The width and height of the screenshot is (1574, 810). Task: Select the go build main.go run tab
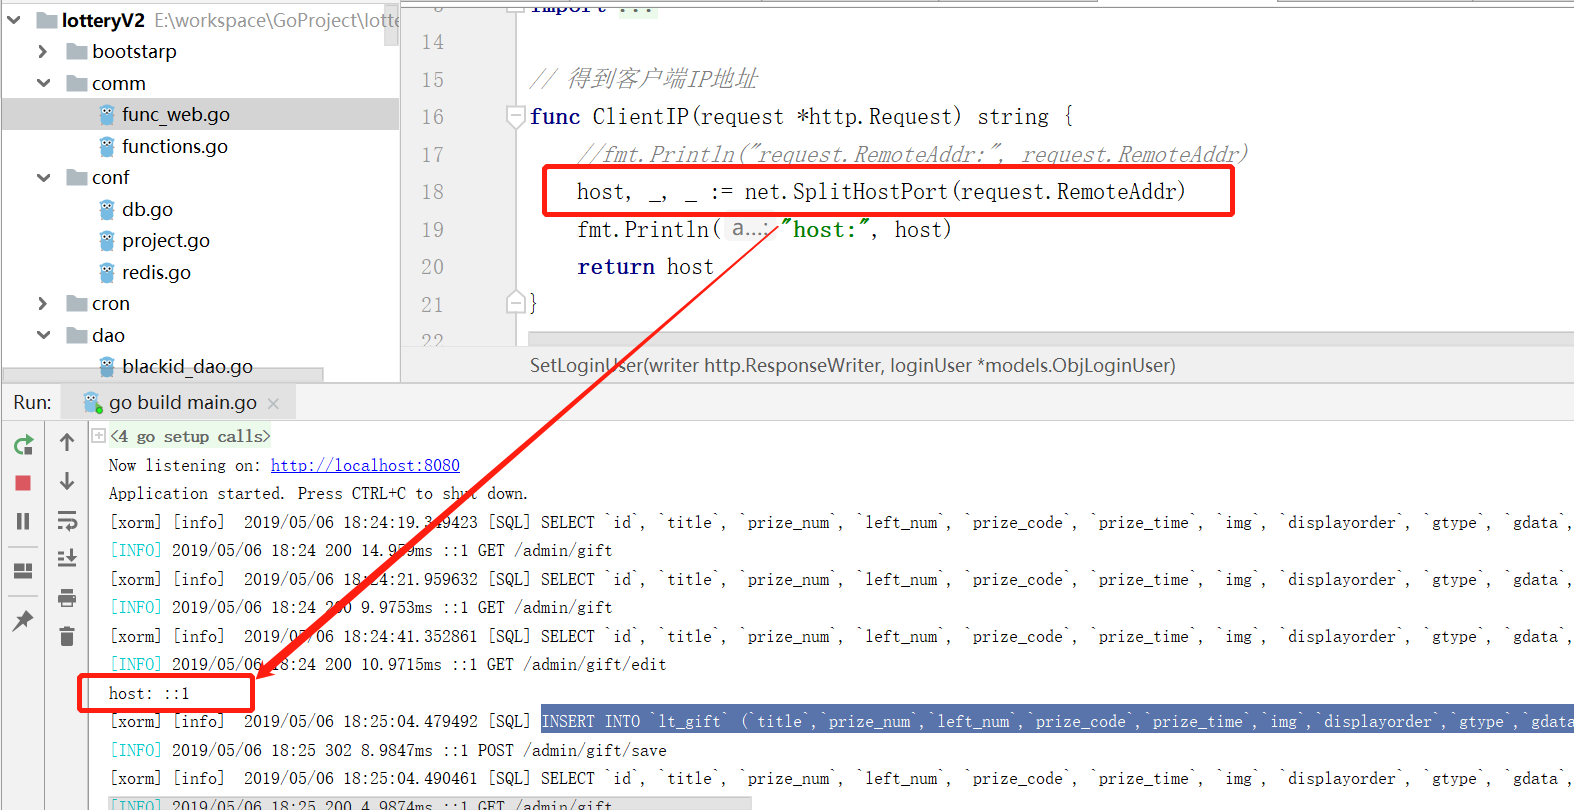pos(179,402)
